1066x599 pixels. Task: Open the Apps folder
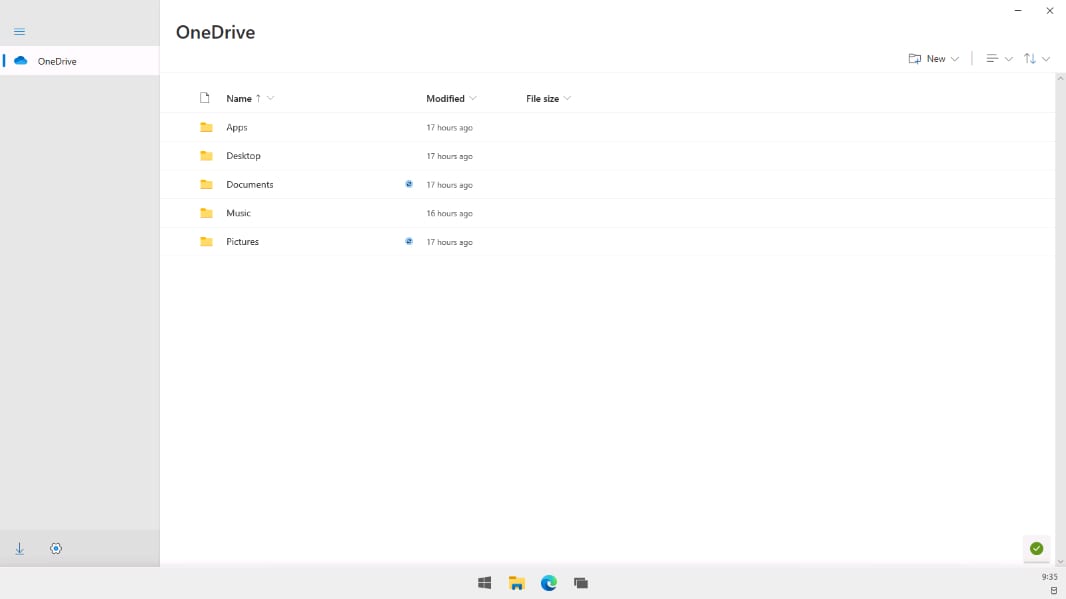237,127
